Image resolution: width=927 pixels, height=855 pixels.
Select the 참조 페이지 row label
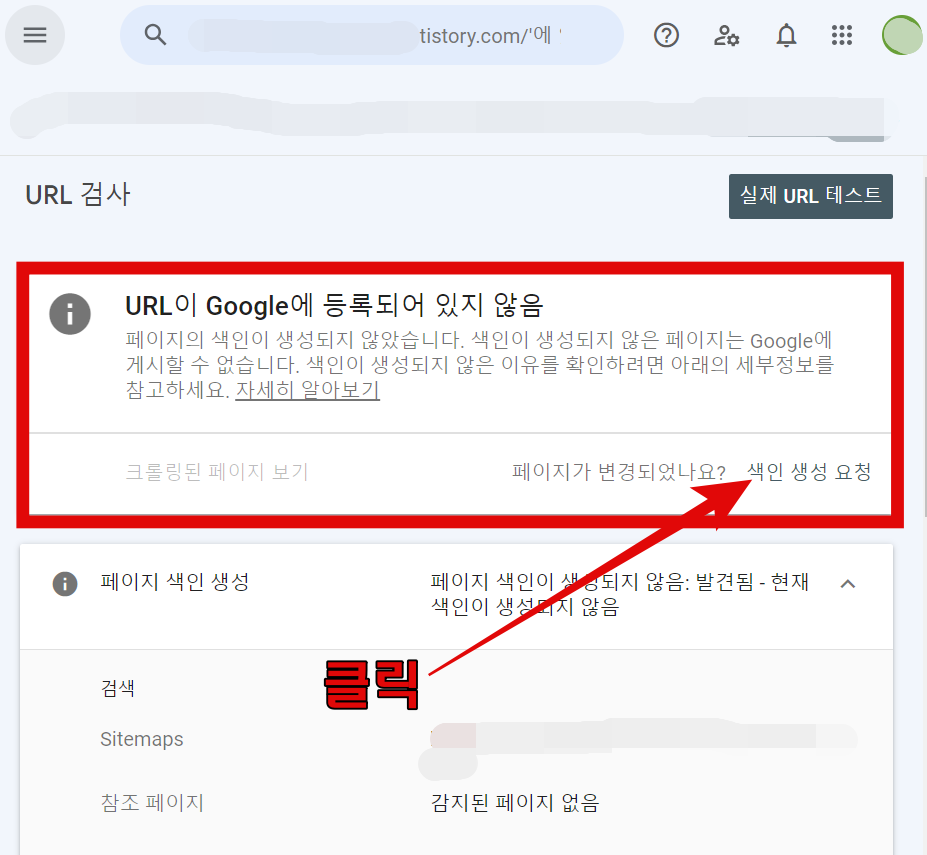pos(152,803)
